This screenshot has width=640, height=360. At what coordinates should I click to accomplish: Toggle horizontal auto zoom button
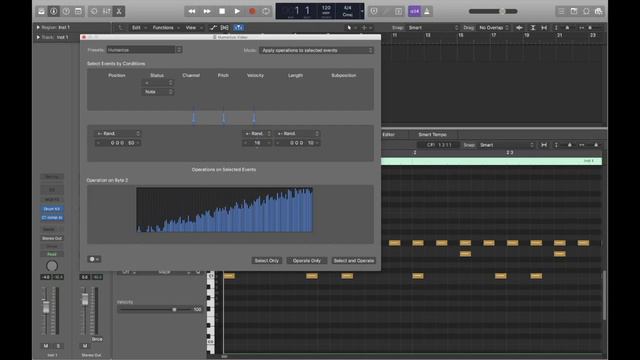544,28
